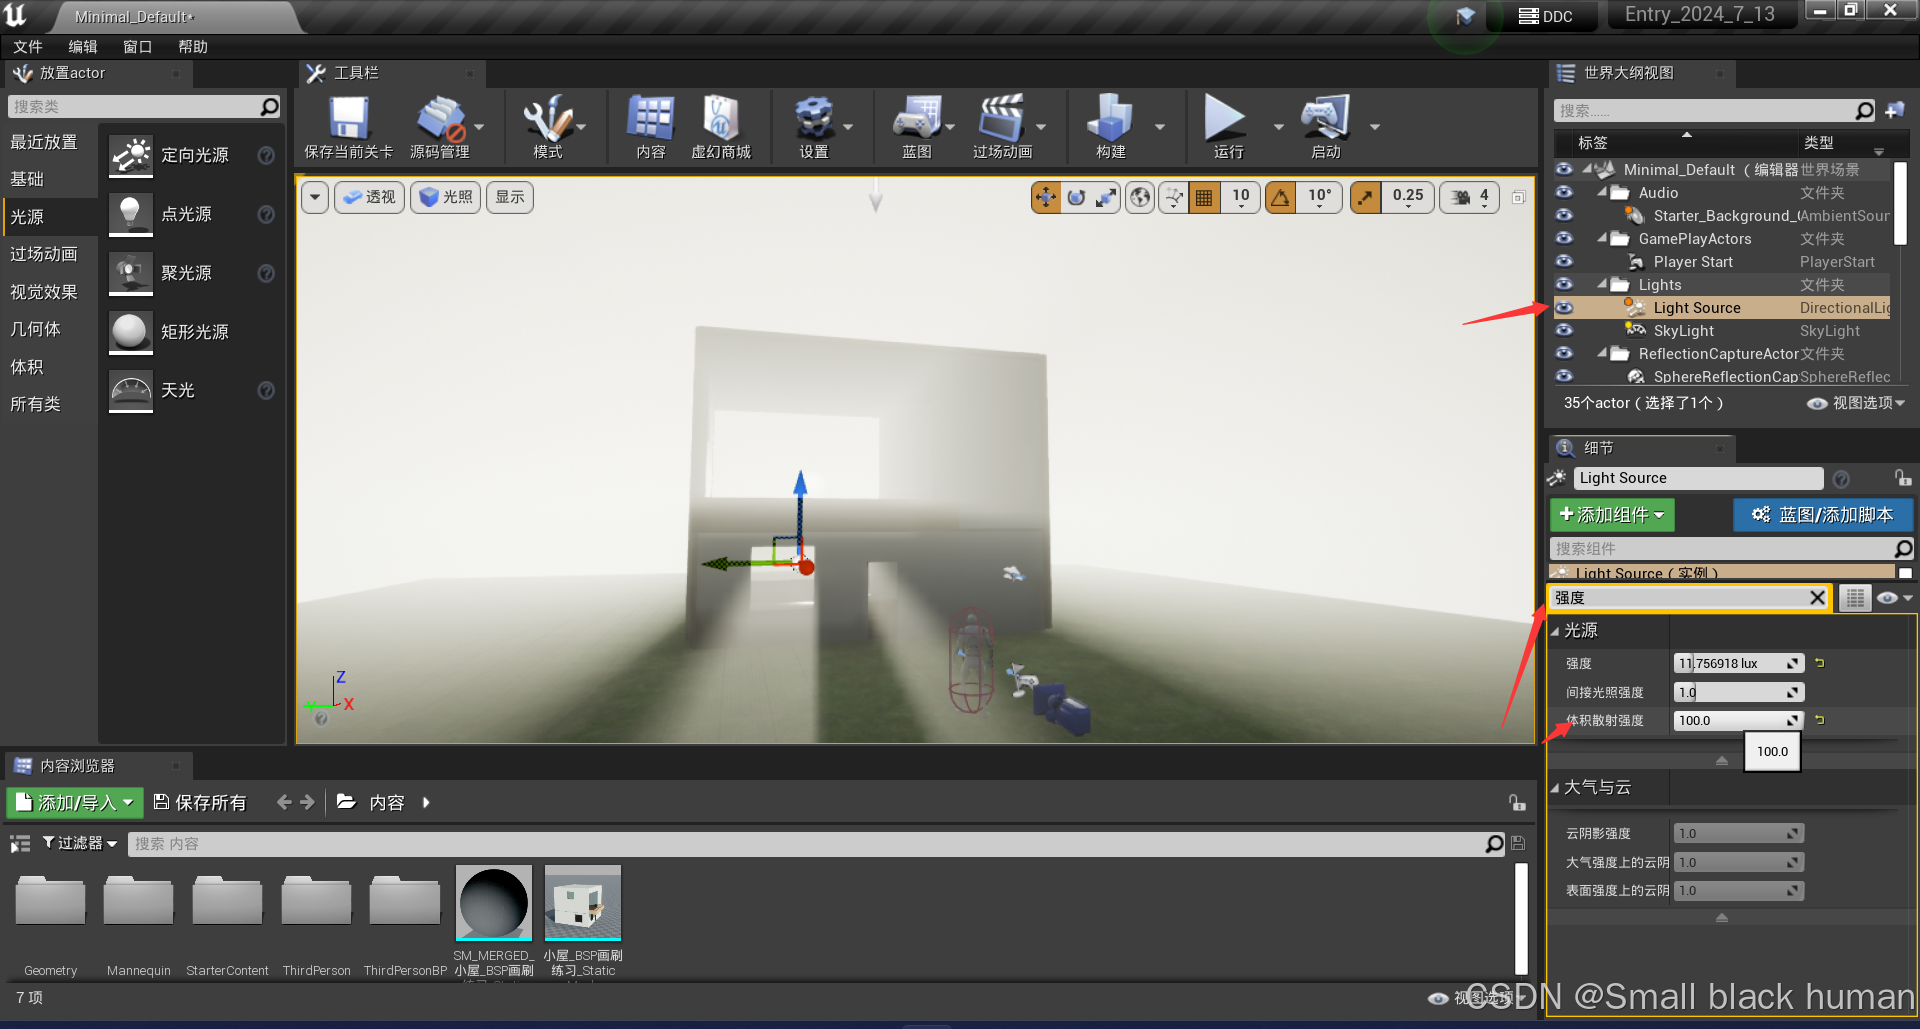Click the Save All (保存所有) button
This screenshot has width=1920, height=1029.
click(200, 803)
